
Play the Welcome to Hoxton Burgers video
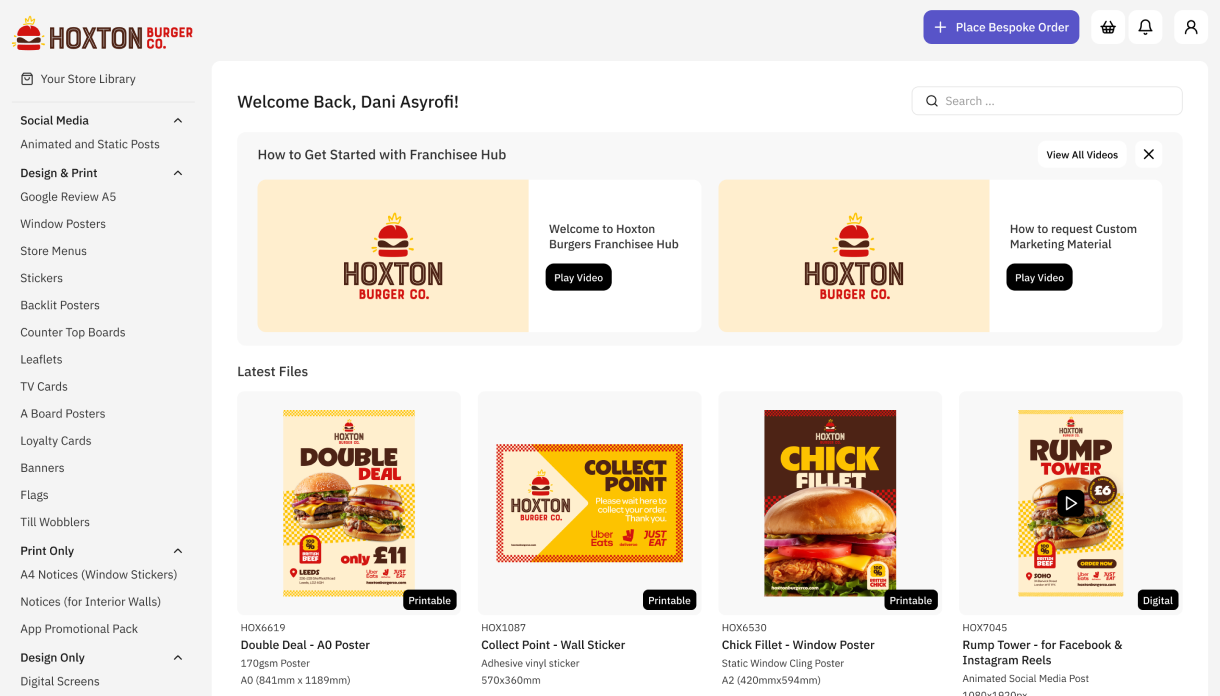[x=578, y=277]
